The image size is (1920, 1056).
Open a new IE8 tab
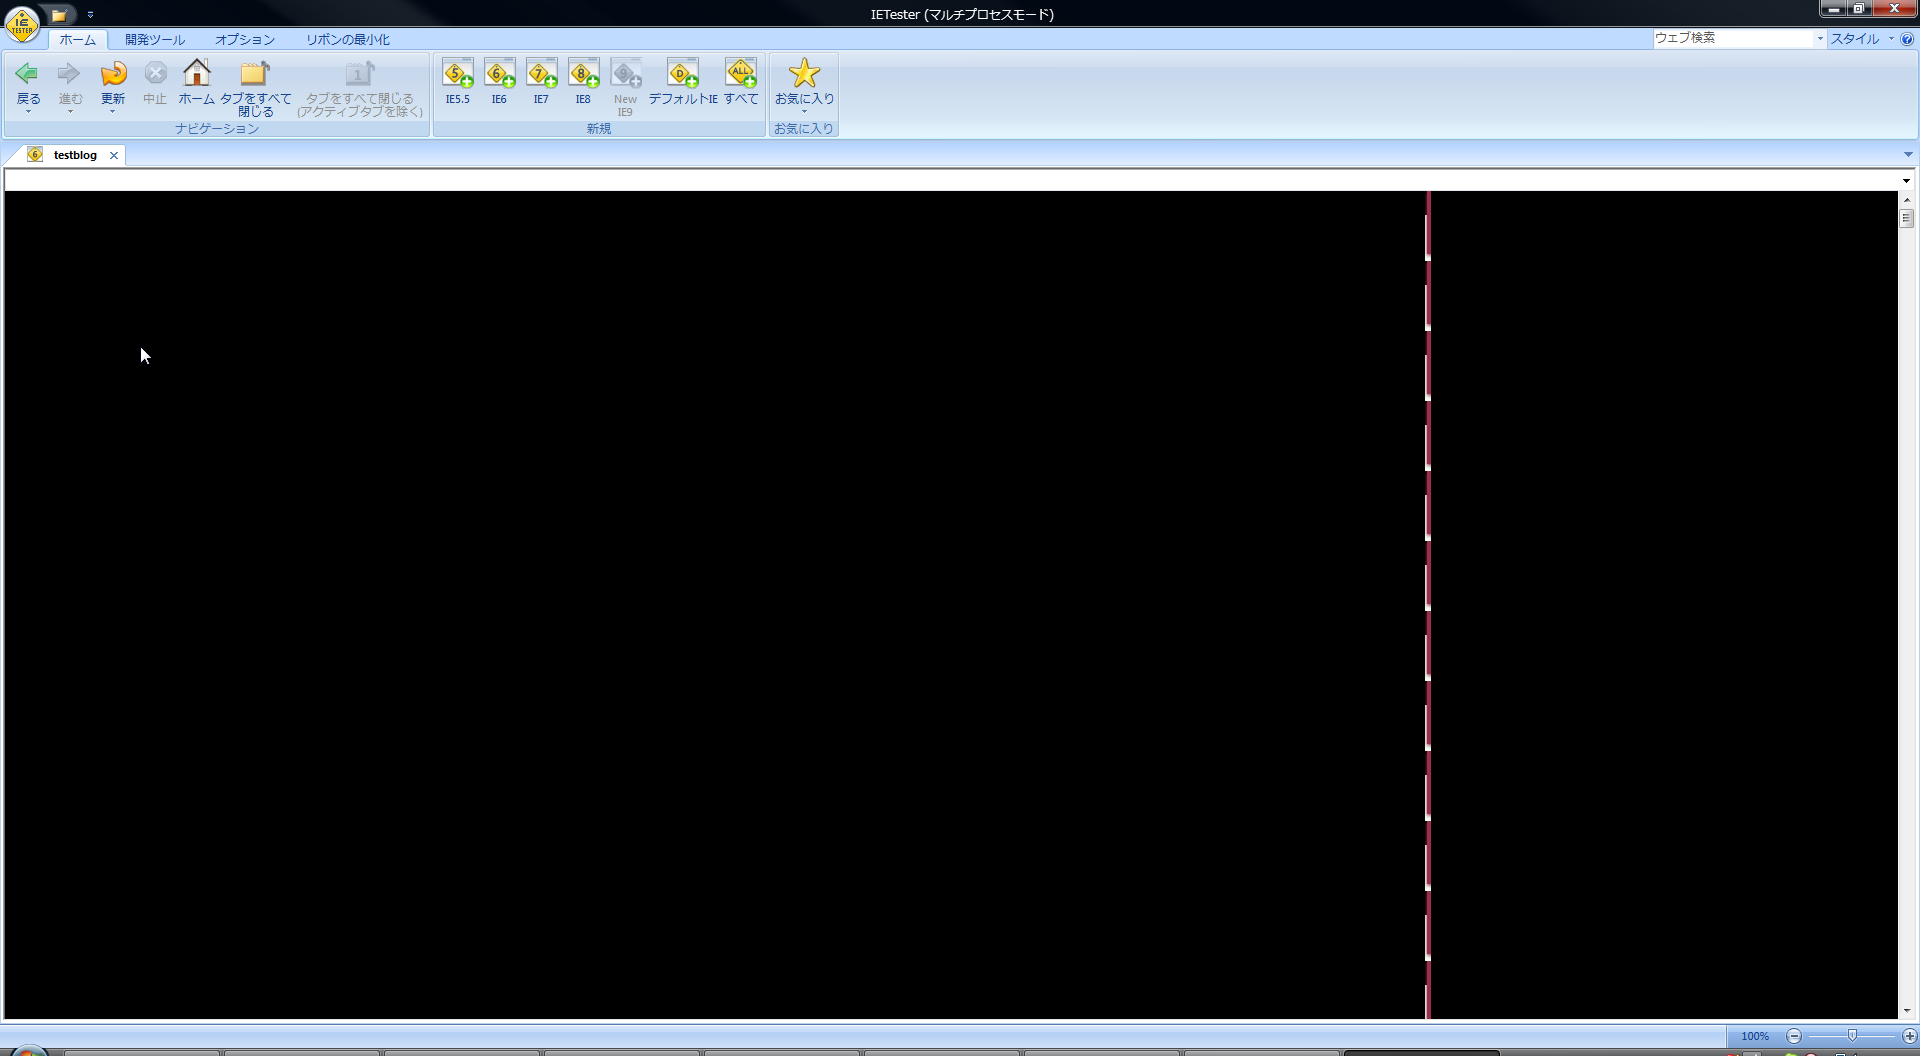(583, 82)
